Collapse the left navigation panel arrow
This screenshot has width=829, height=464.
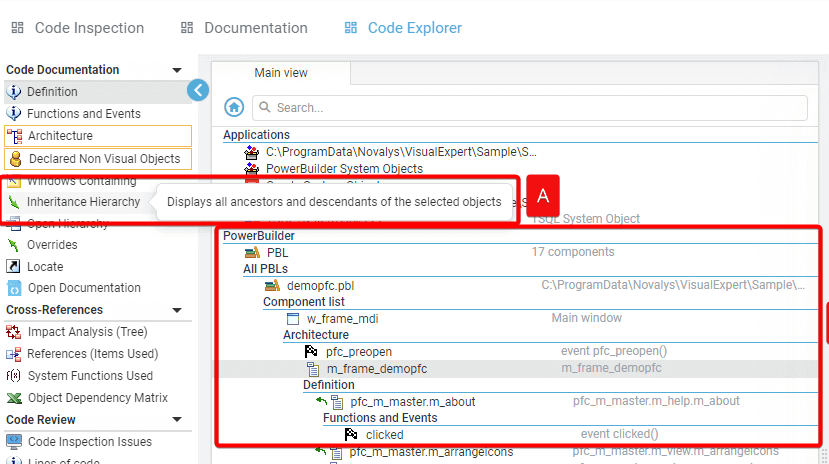(x=198, y=90)
